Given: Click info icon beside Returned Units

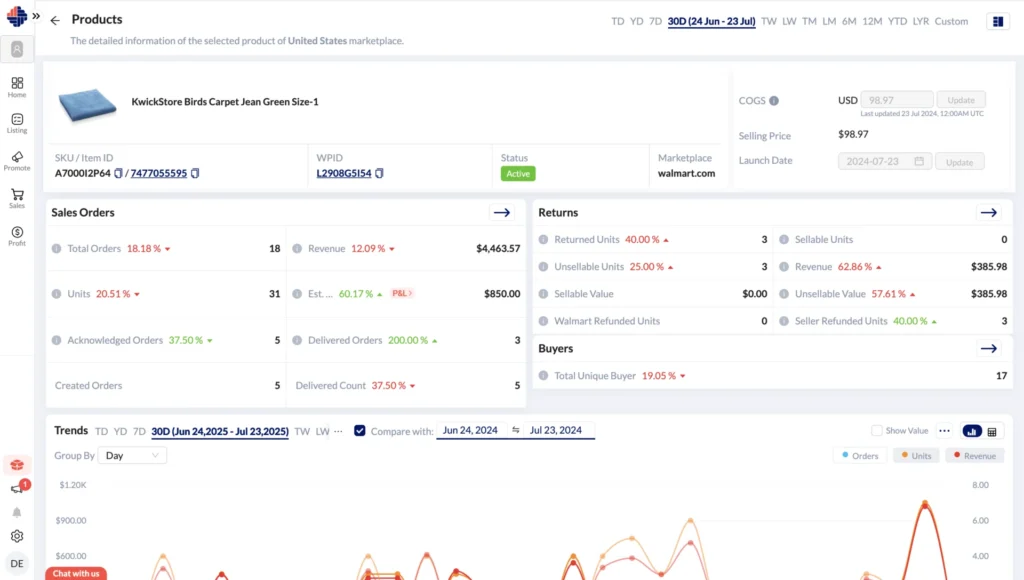Looking at the screenshot, I should pos(543,240).
